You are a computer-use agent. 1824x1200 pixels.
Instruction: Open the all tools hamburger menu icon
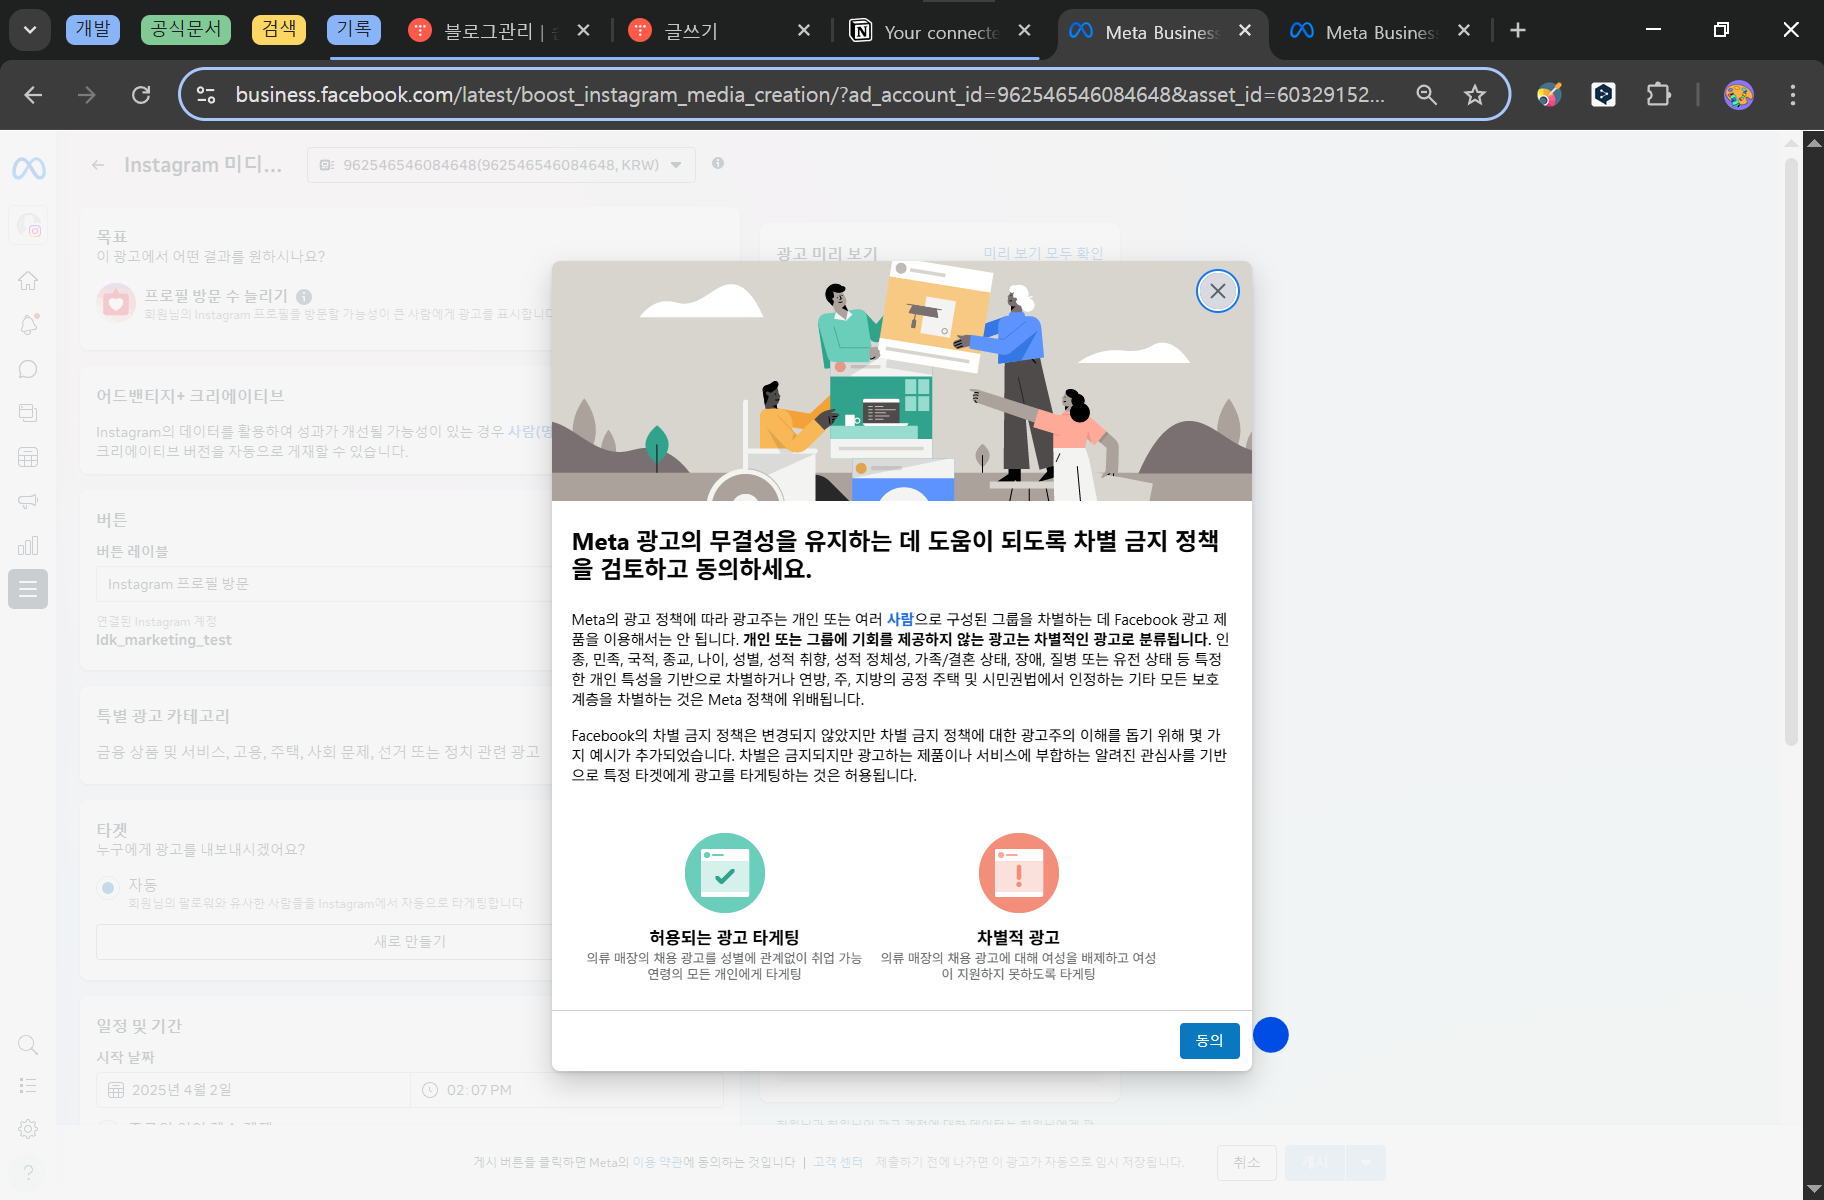(x=28, y=589)
